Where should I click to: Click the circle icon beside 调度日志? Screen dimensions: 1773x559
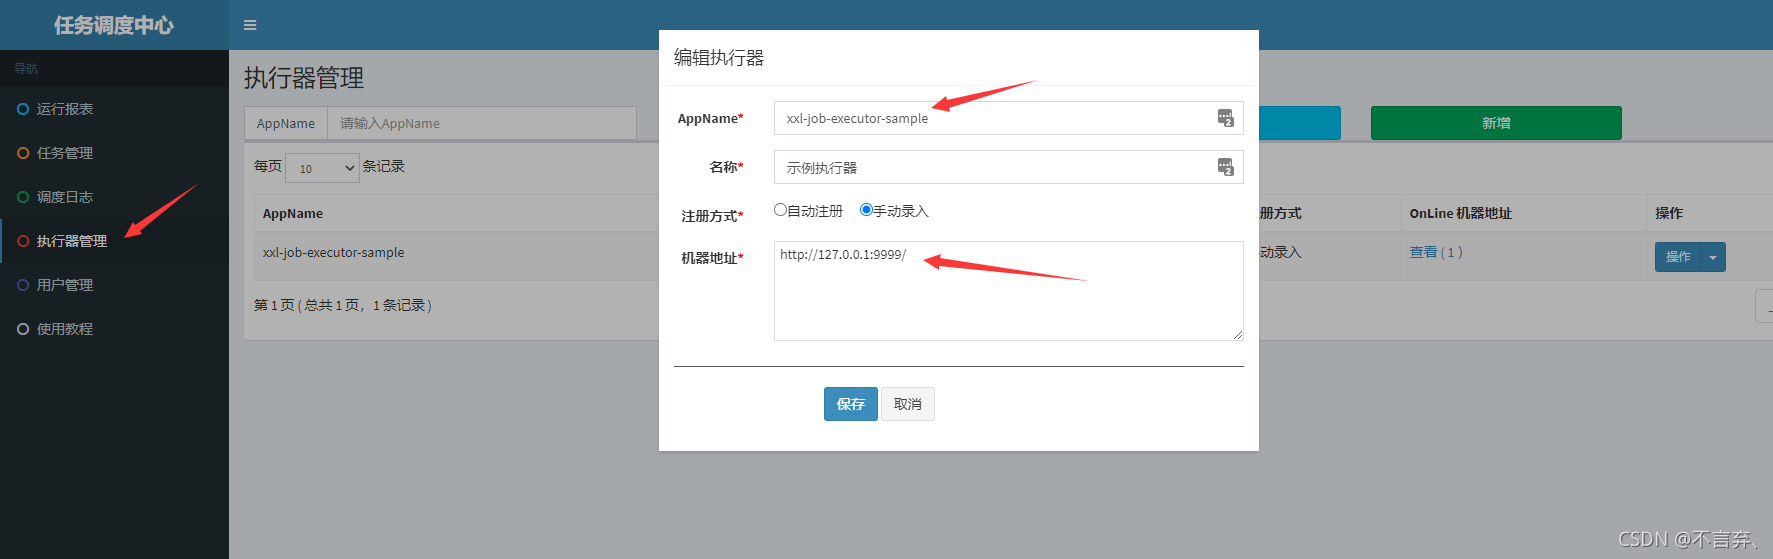point(23,197)
